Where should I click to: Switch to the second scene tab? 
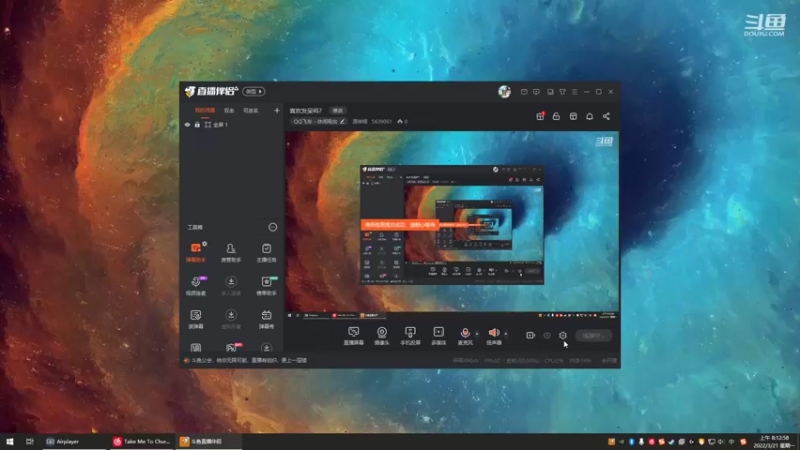tap(229, 110)
